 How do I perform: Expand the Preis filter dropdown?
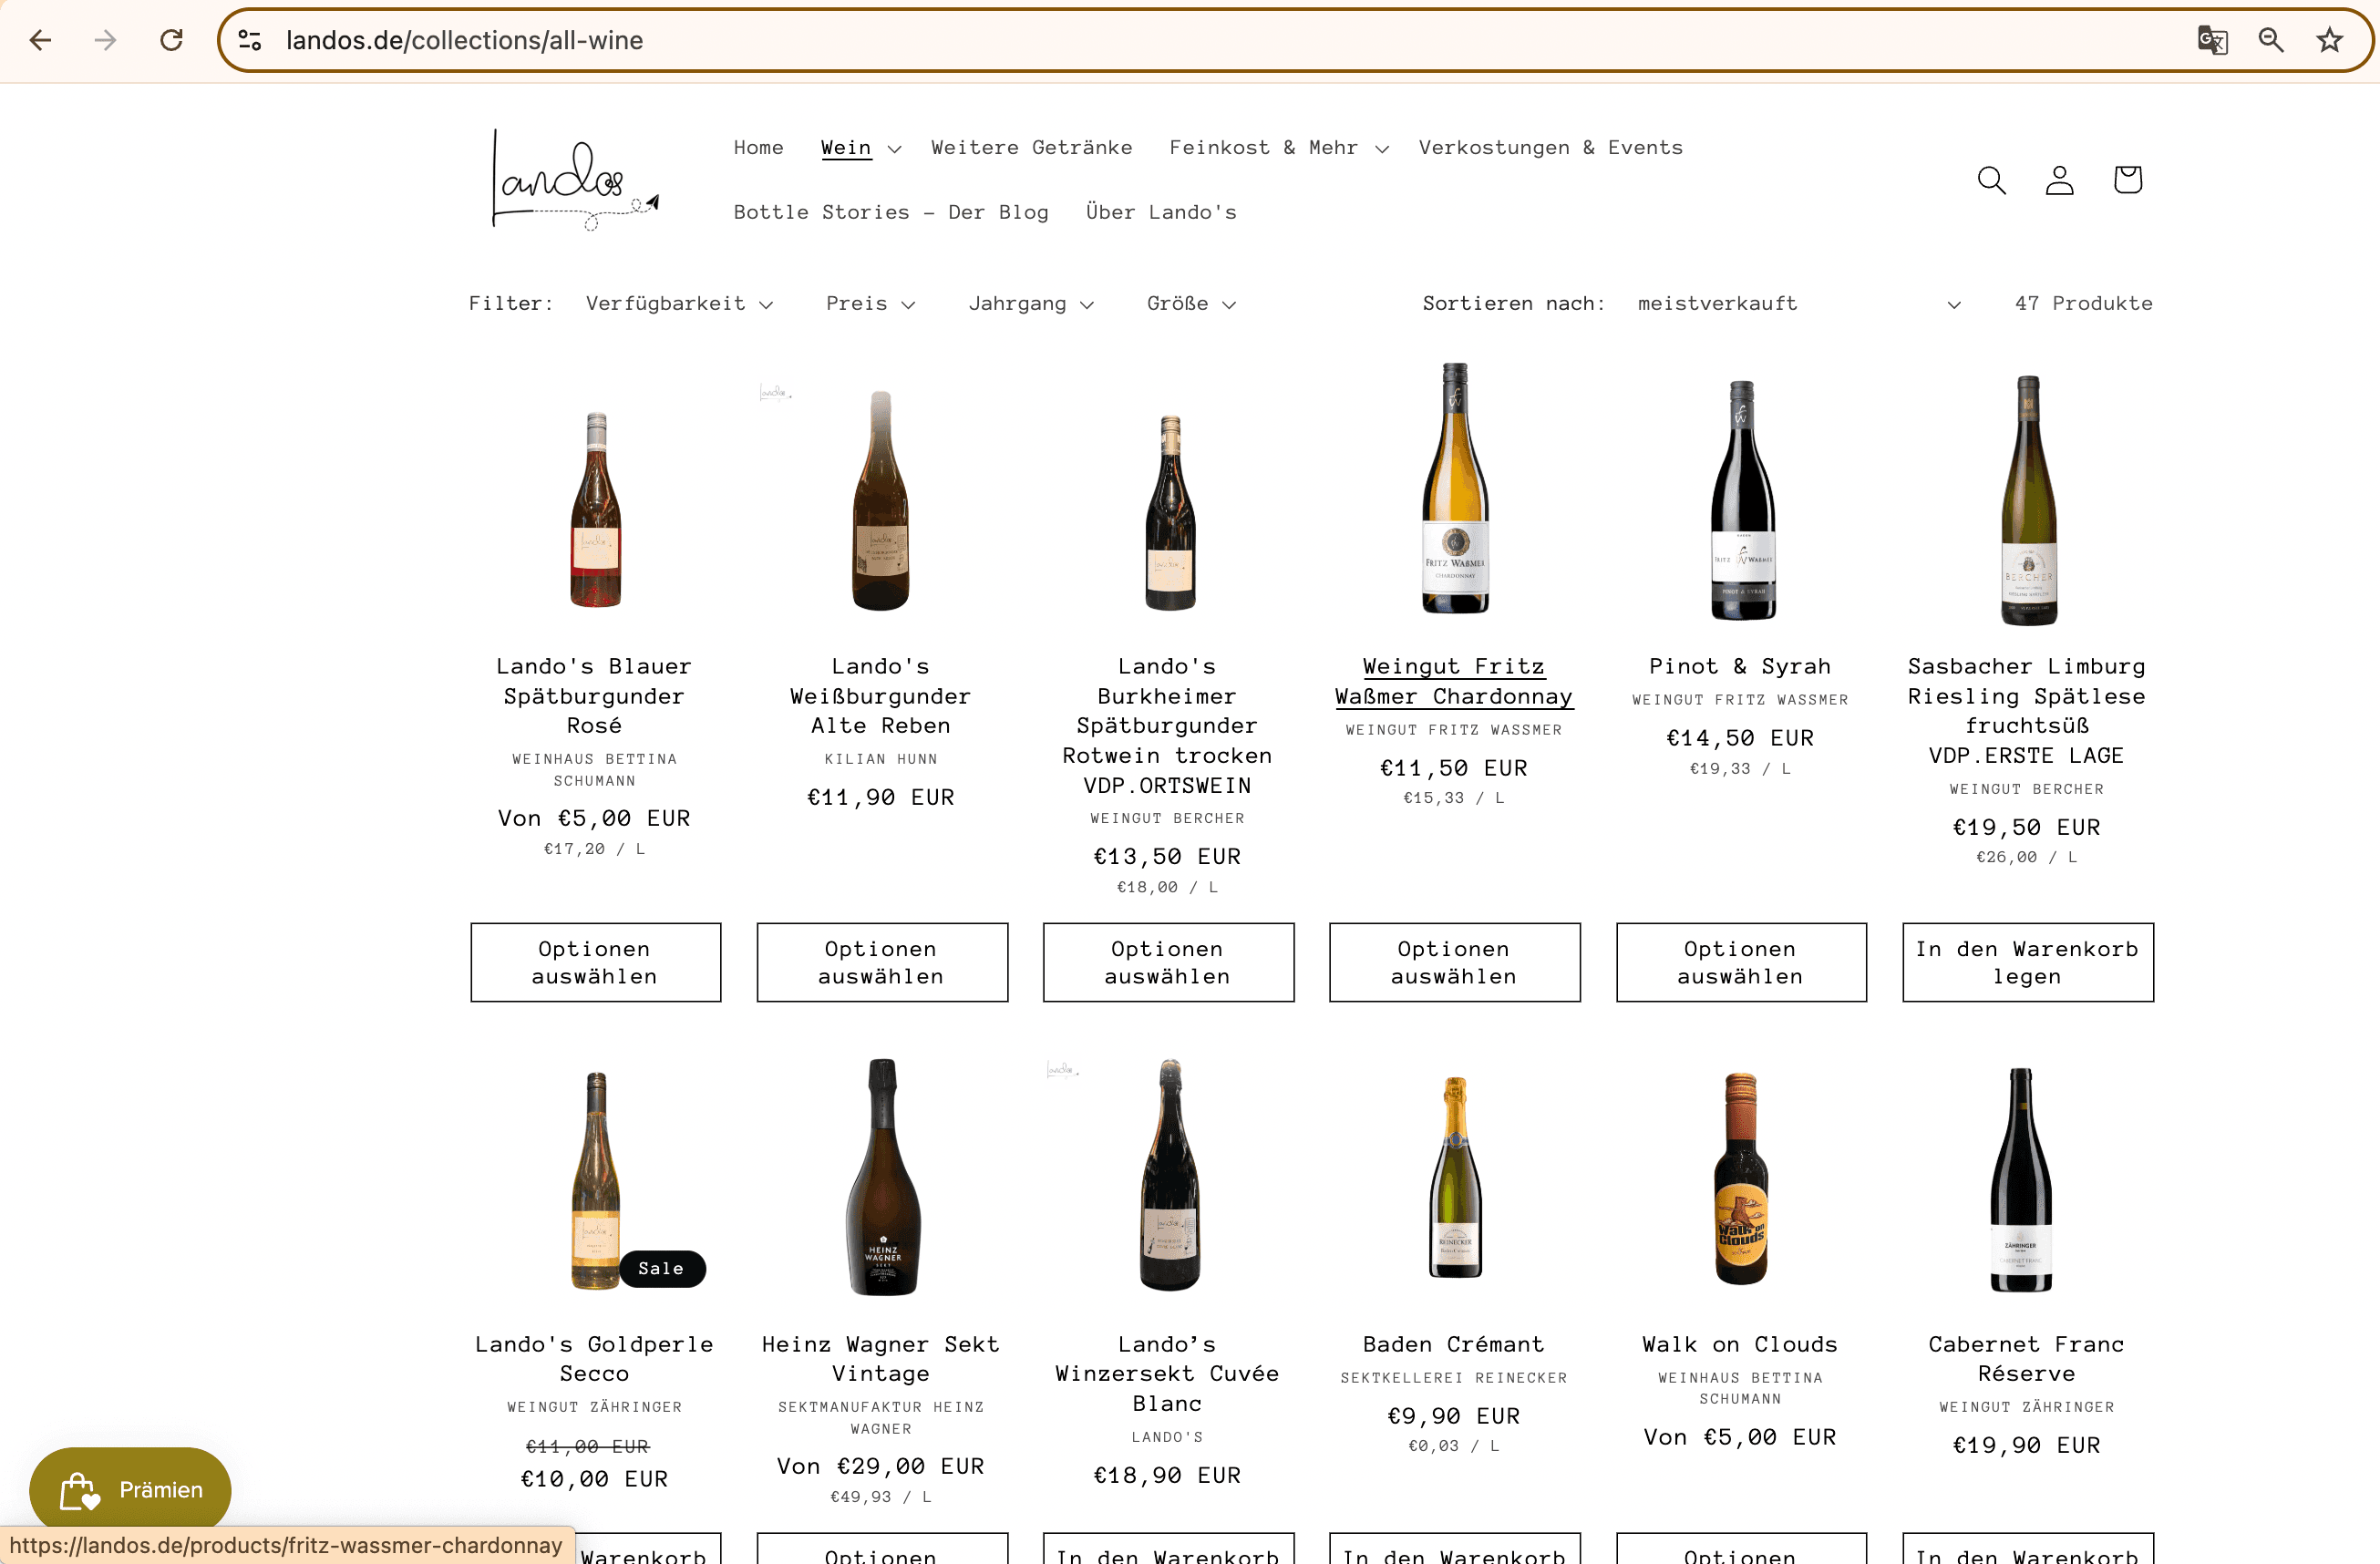click(x=870, y=304)
